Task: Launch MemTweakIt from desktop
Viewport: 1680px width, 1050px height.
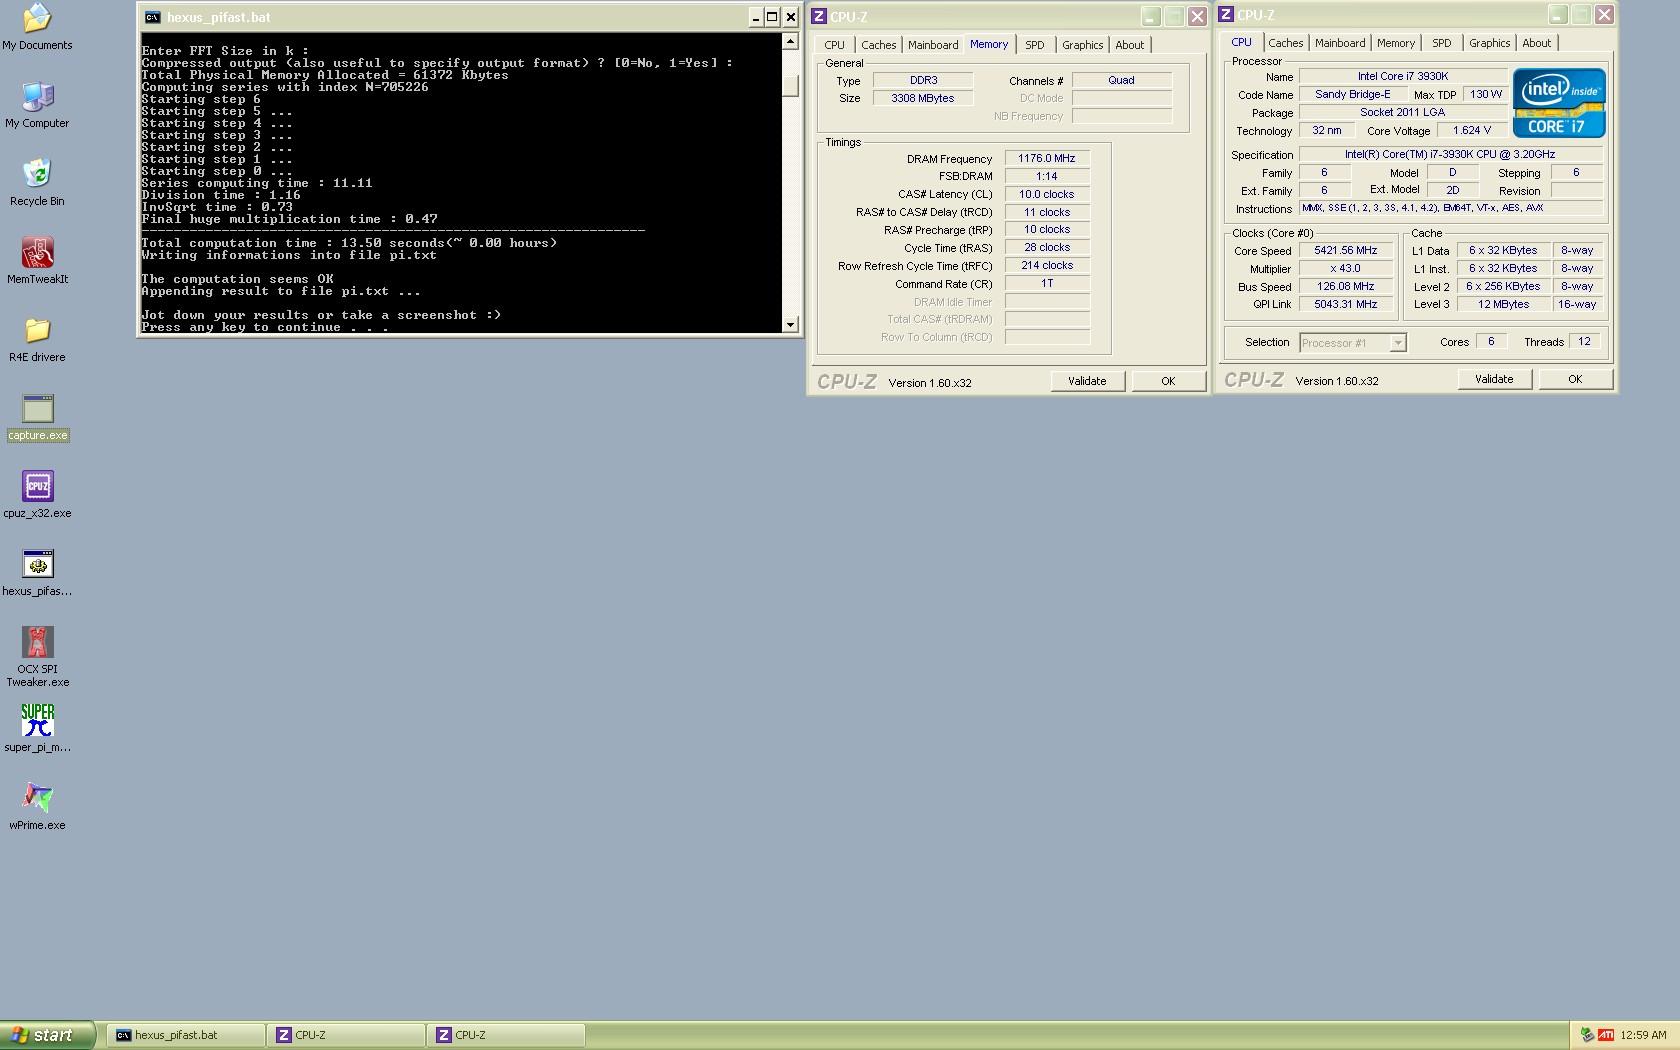Action: point(37,260)
